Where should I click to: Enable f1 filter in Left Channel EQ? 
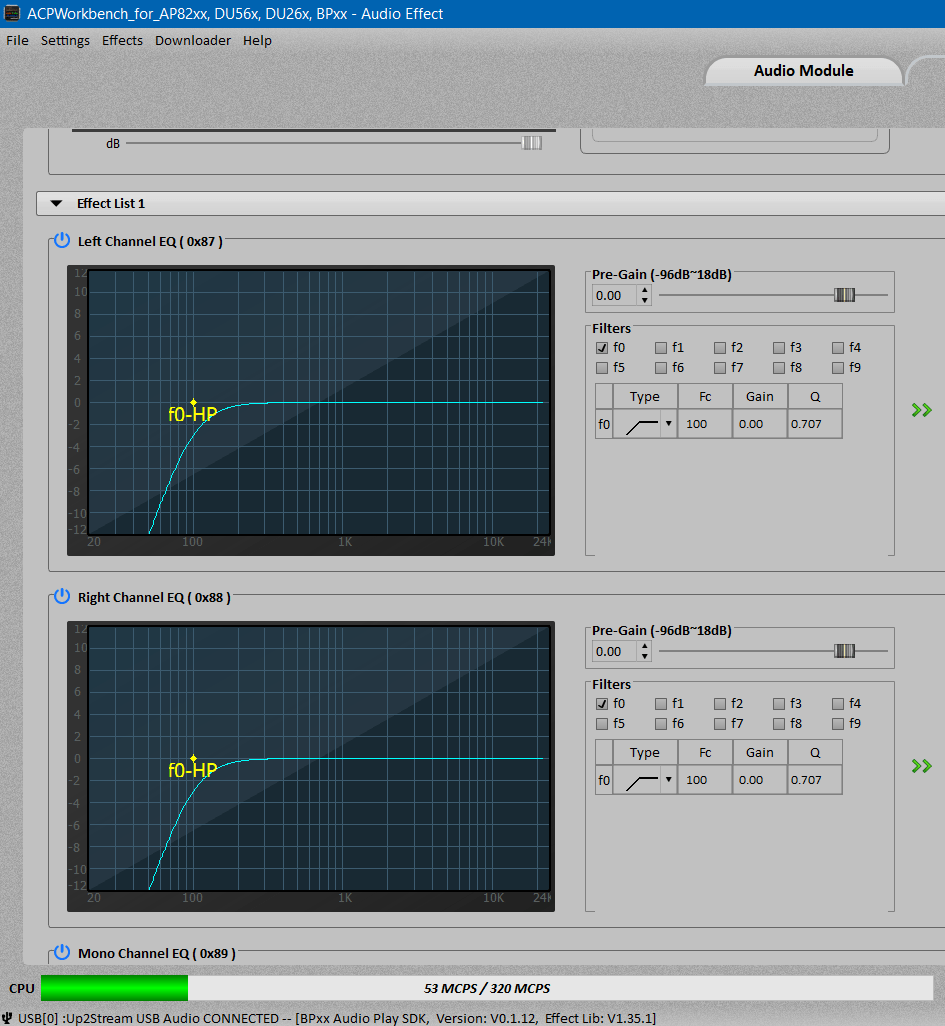[x=661, y=348]
